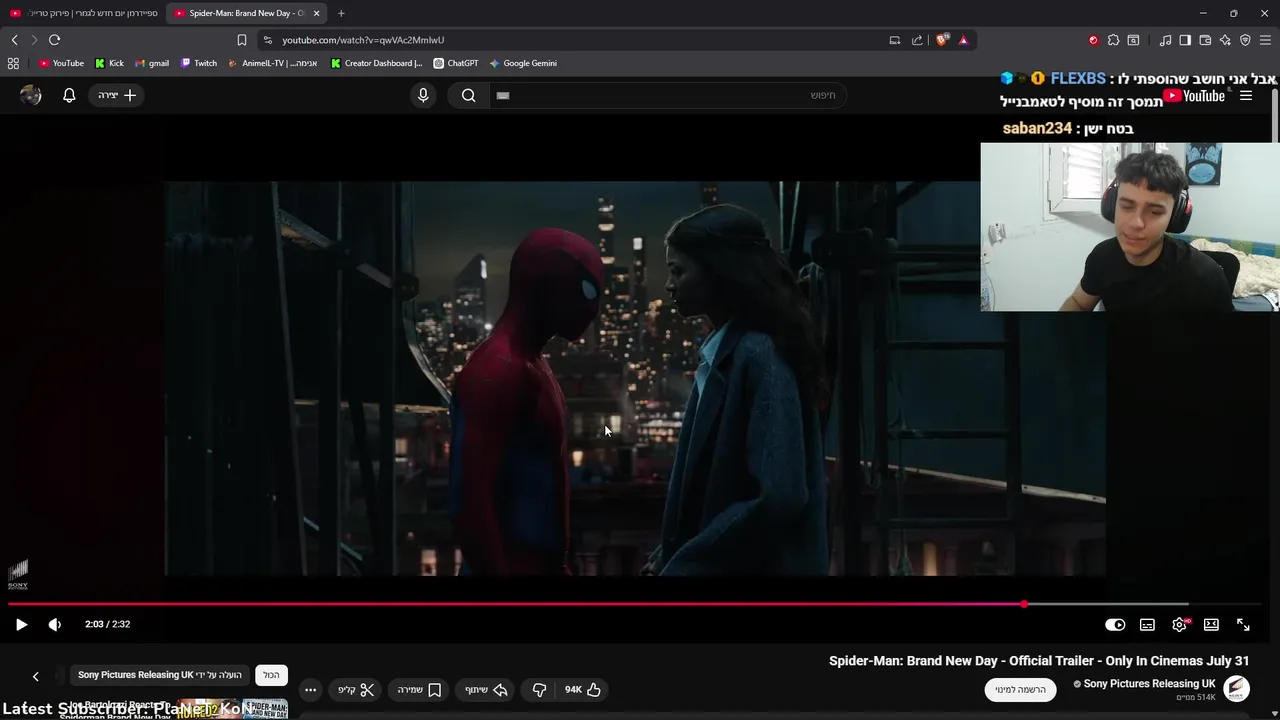Toggle the autoplay switch in the player
The height and width of the screenshot is (720, 1280).
tap(1115, 624)
